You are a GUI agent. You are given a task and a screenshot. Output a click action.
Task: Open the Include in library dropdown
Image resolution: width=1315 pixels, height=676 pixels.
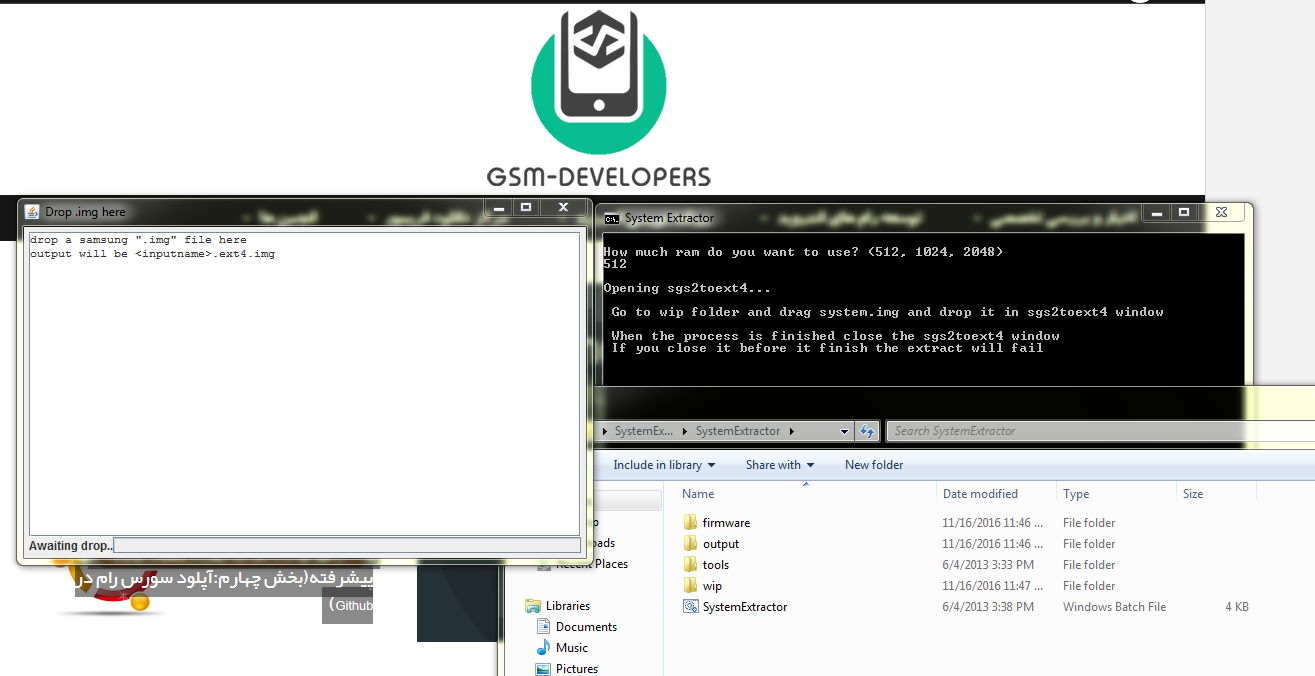pos(664,465)
